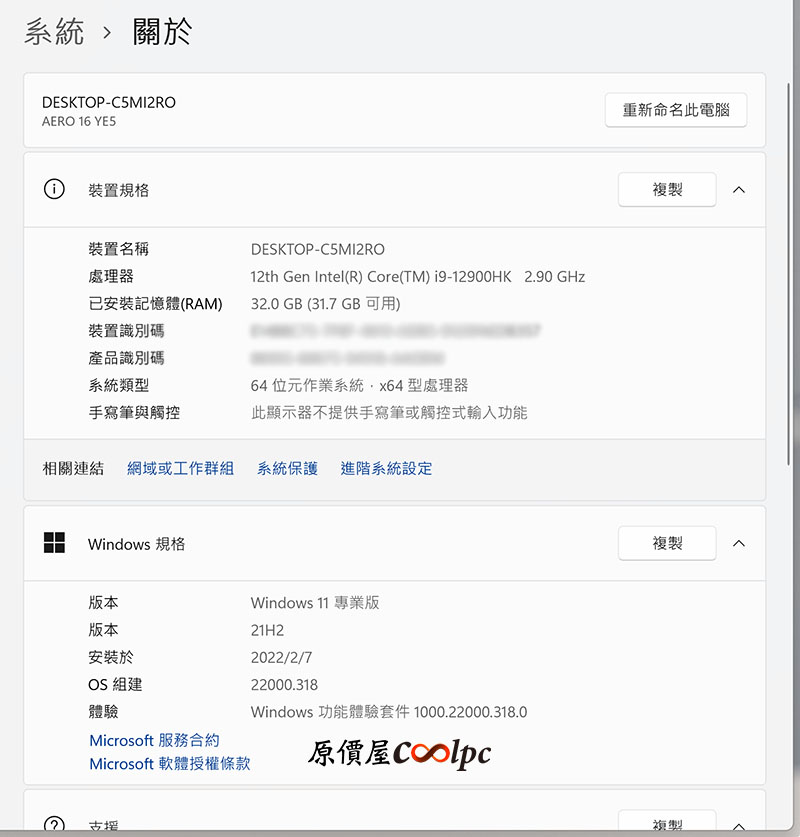Select the processor value i9-12900HK 2.90 GHz
This screenshot has height=837, width=800.
pos(418,277)
